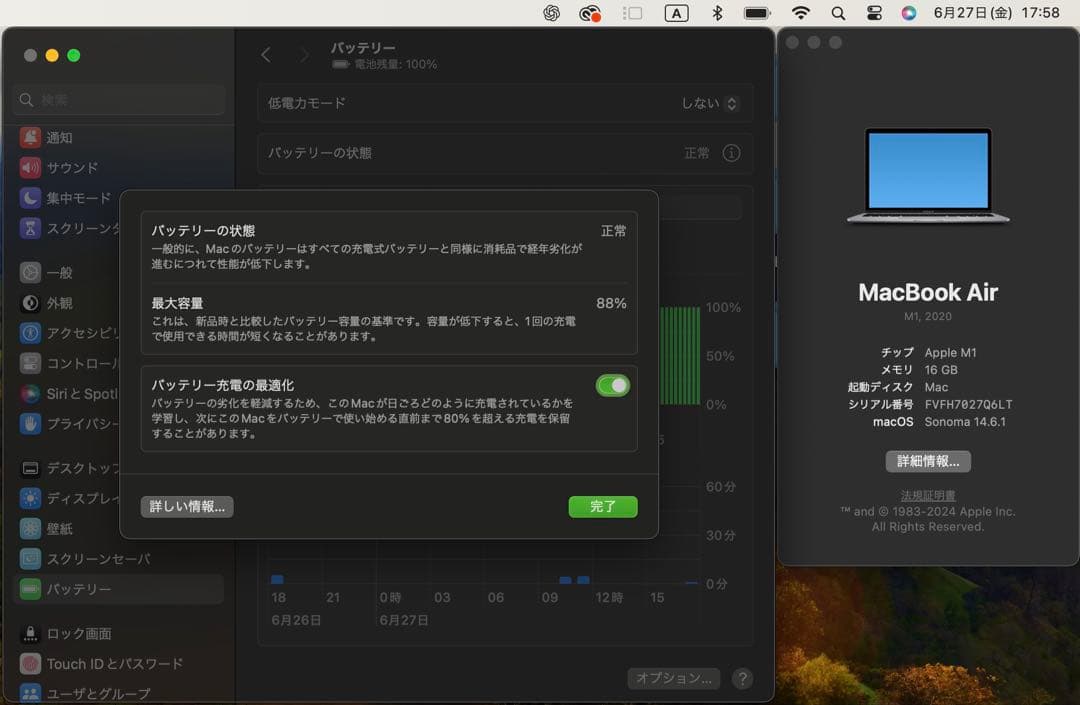The image size is (1080, 705).
Task: Open the 低電力モード dropdown control
Action: pos(731,102)
